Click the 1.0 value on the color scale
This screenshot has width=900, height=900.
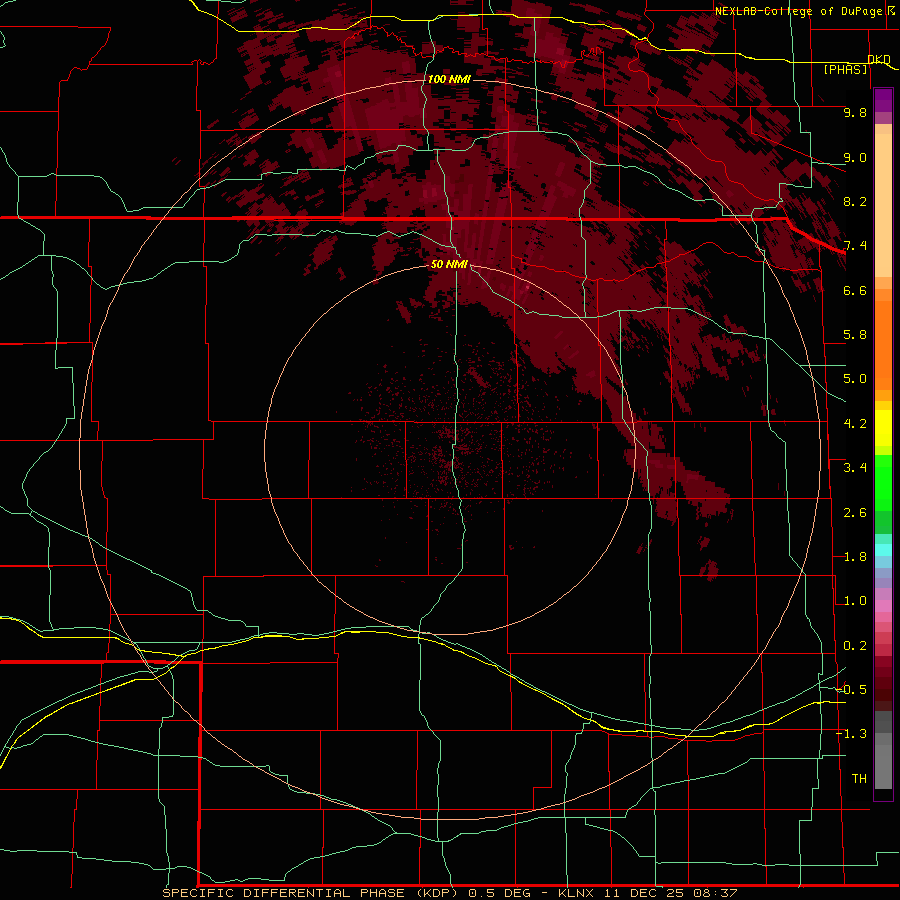coord(855,601)
